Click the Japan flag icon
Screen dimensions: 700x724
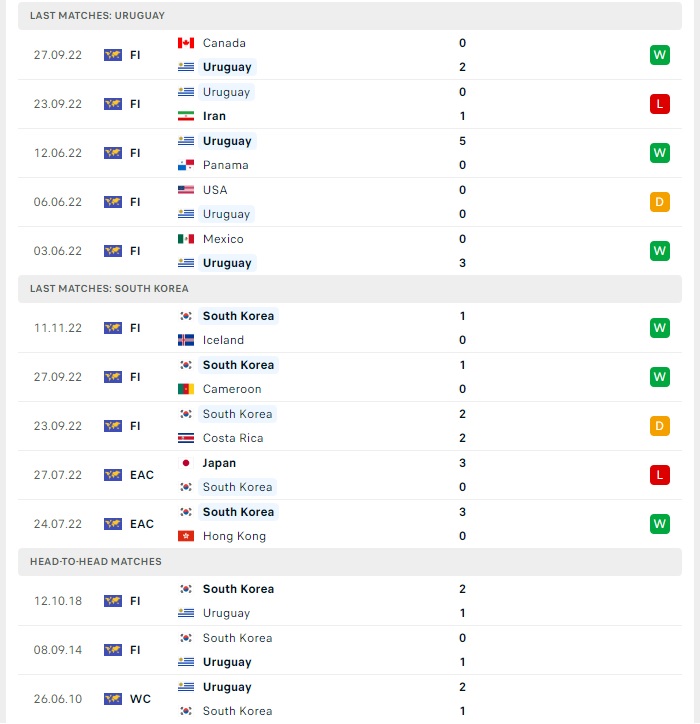(186, 463)
